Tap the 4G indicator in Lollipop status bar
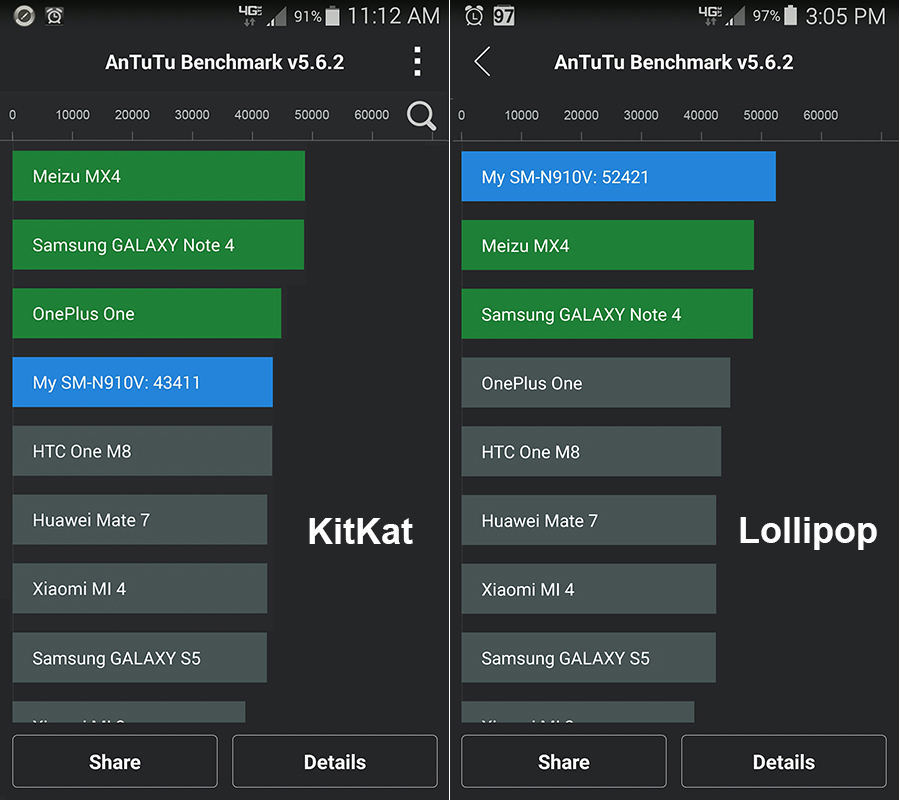 pos(710,15)
